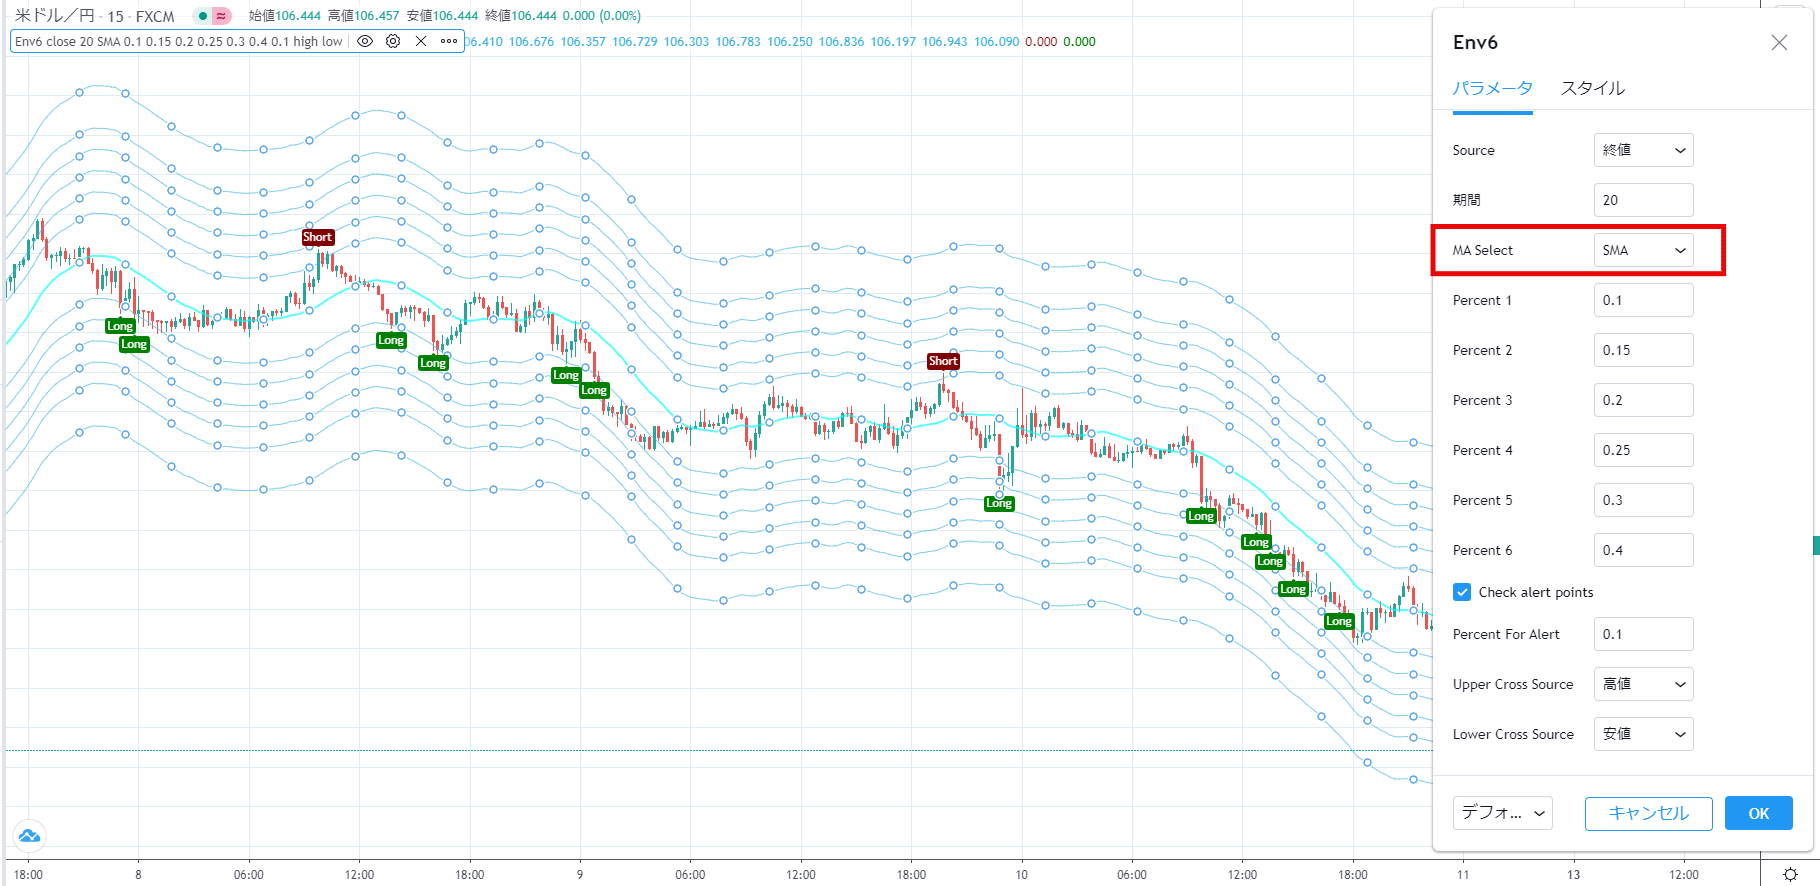Switch to the スタイル tab
This screenshot has width=1820, height=886.
(1592, 88)
